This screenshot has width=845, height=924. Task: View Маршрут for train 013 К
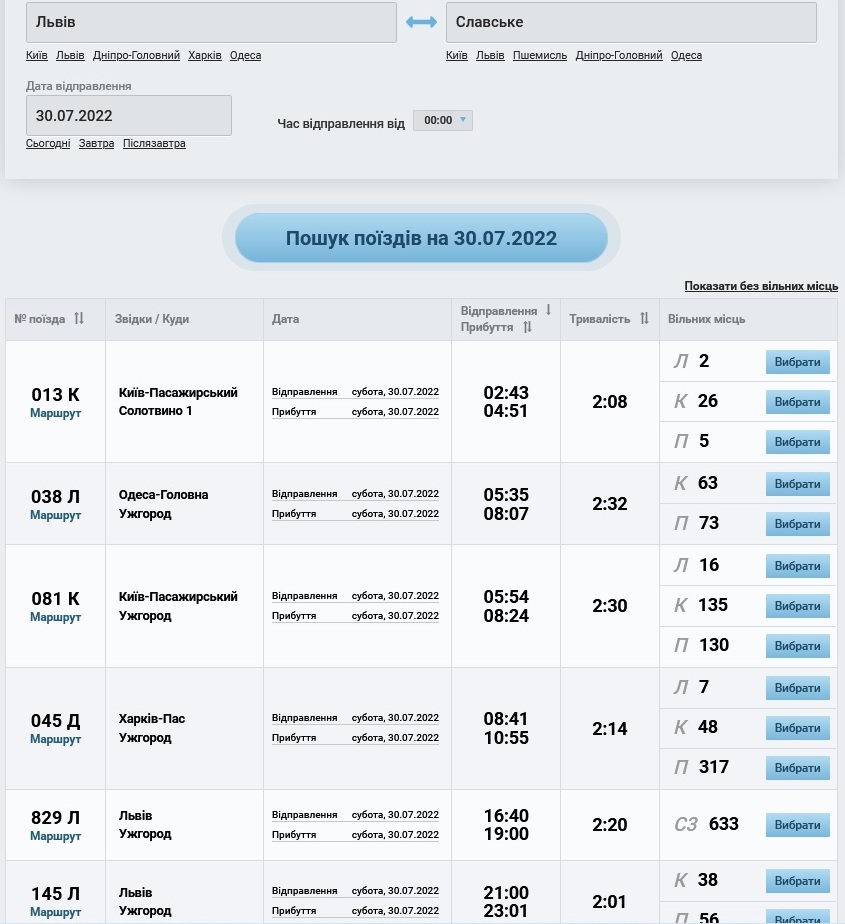55,413
